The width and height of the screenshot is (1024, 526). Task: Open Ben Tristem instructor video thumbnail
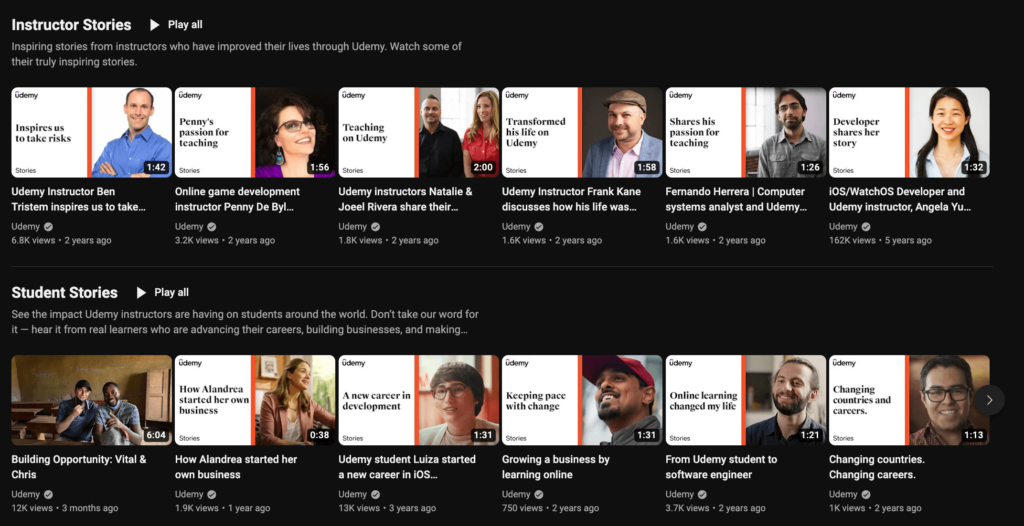tap(91, 132)
